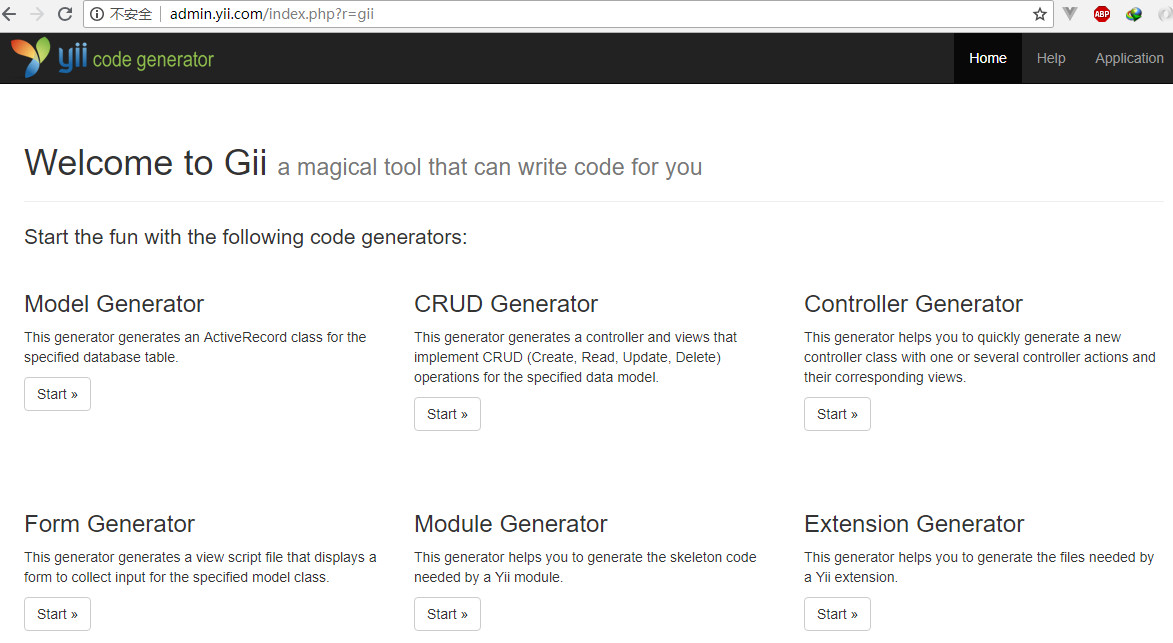Launch the Form Generator via Start
Screen dimensions: 1173x643
point(57,614)
